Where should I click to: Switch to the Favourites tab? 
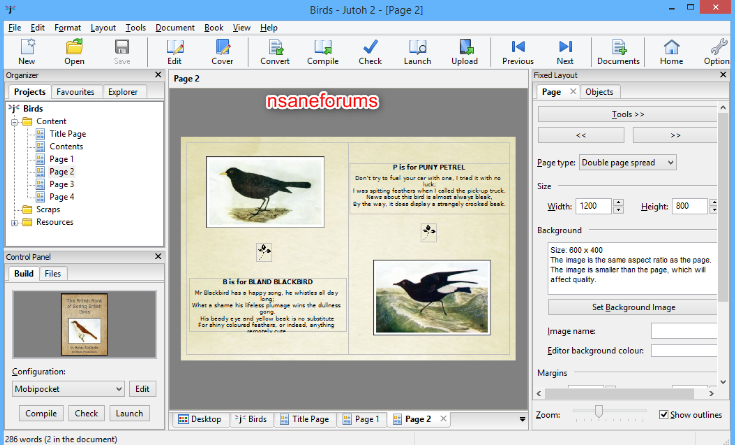[75, 91]
